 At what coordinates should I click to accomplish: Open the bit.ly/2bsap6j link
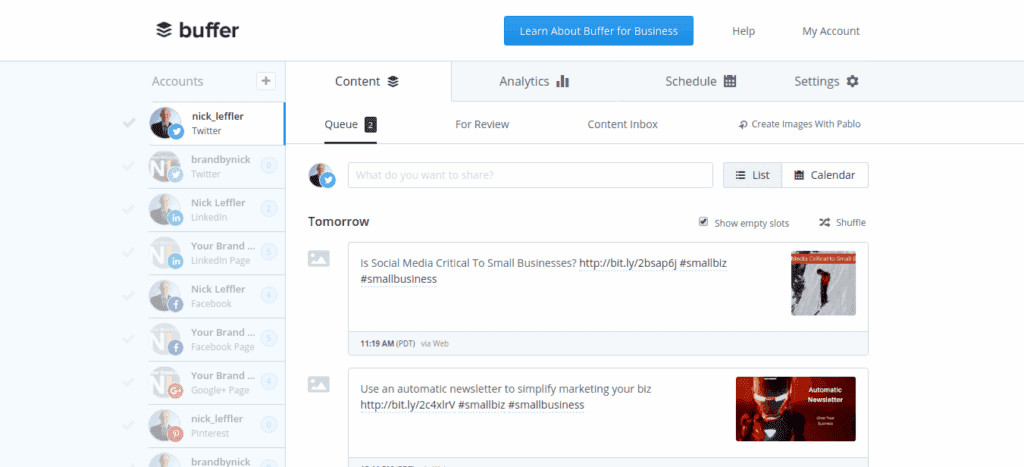[628, 263]
